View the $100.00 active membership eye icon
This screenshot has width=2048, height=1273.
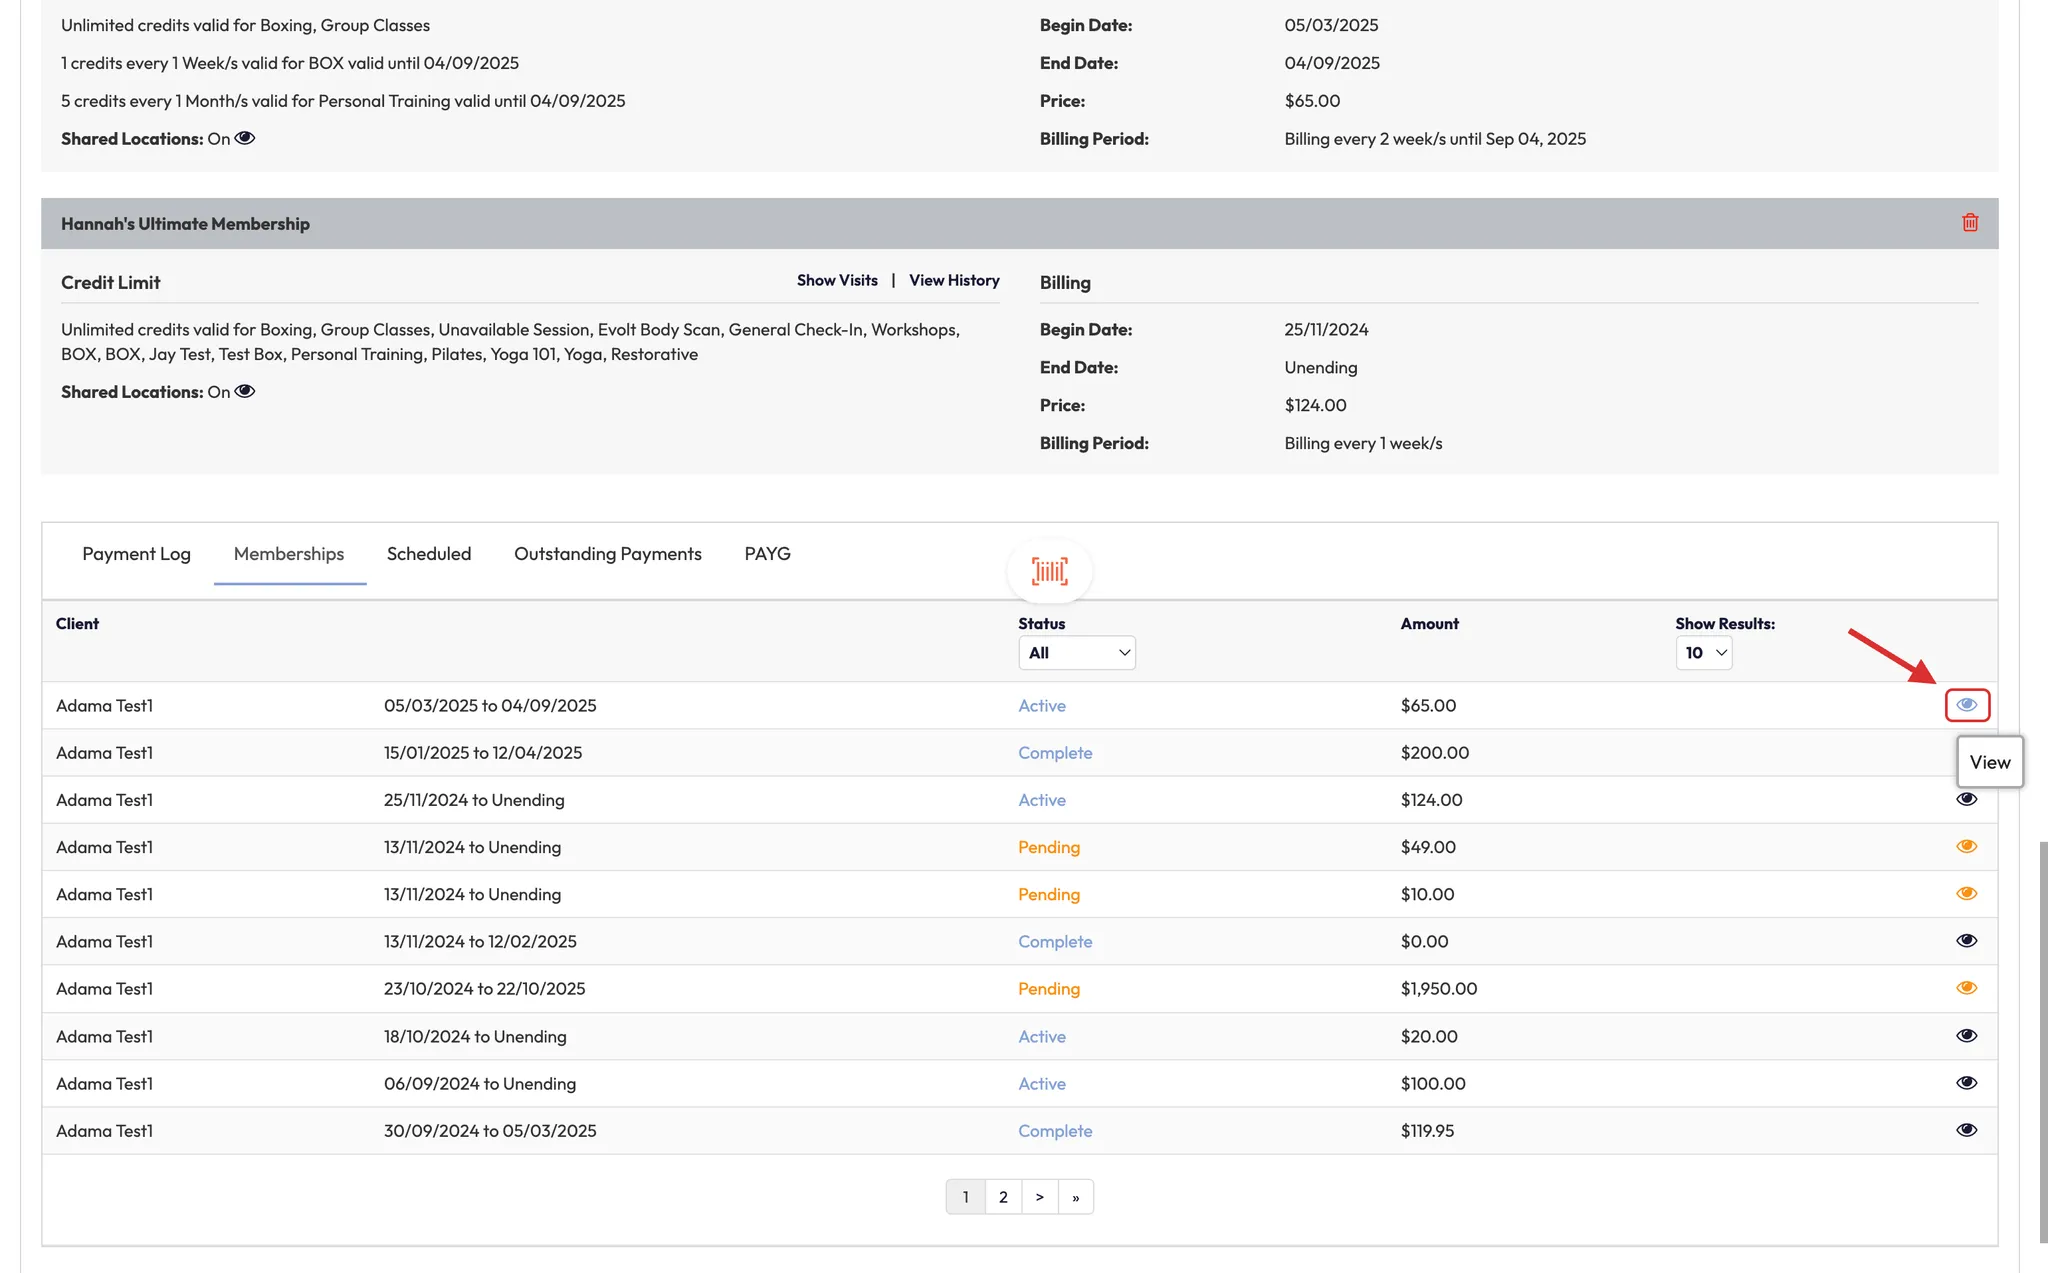[1966, 1083]
